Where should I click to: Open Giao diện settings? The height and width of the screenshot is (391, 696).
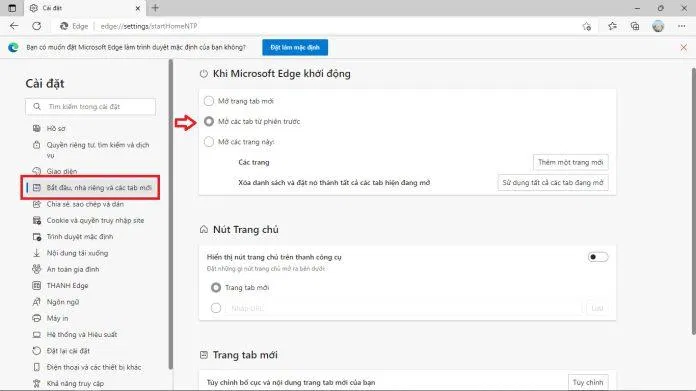coord(62,171)
